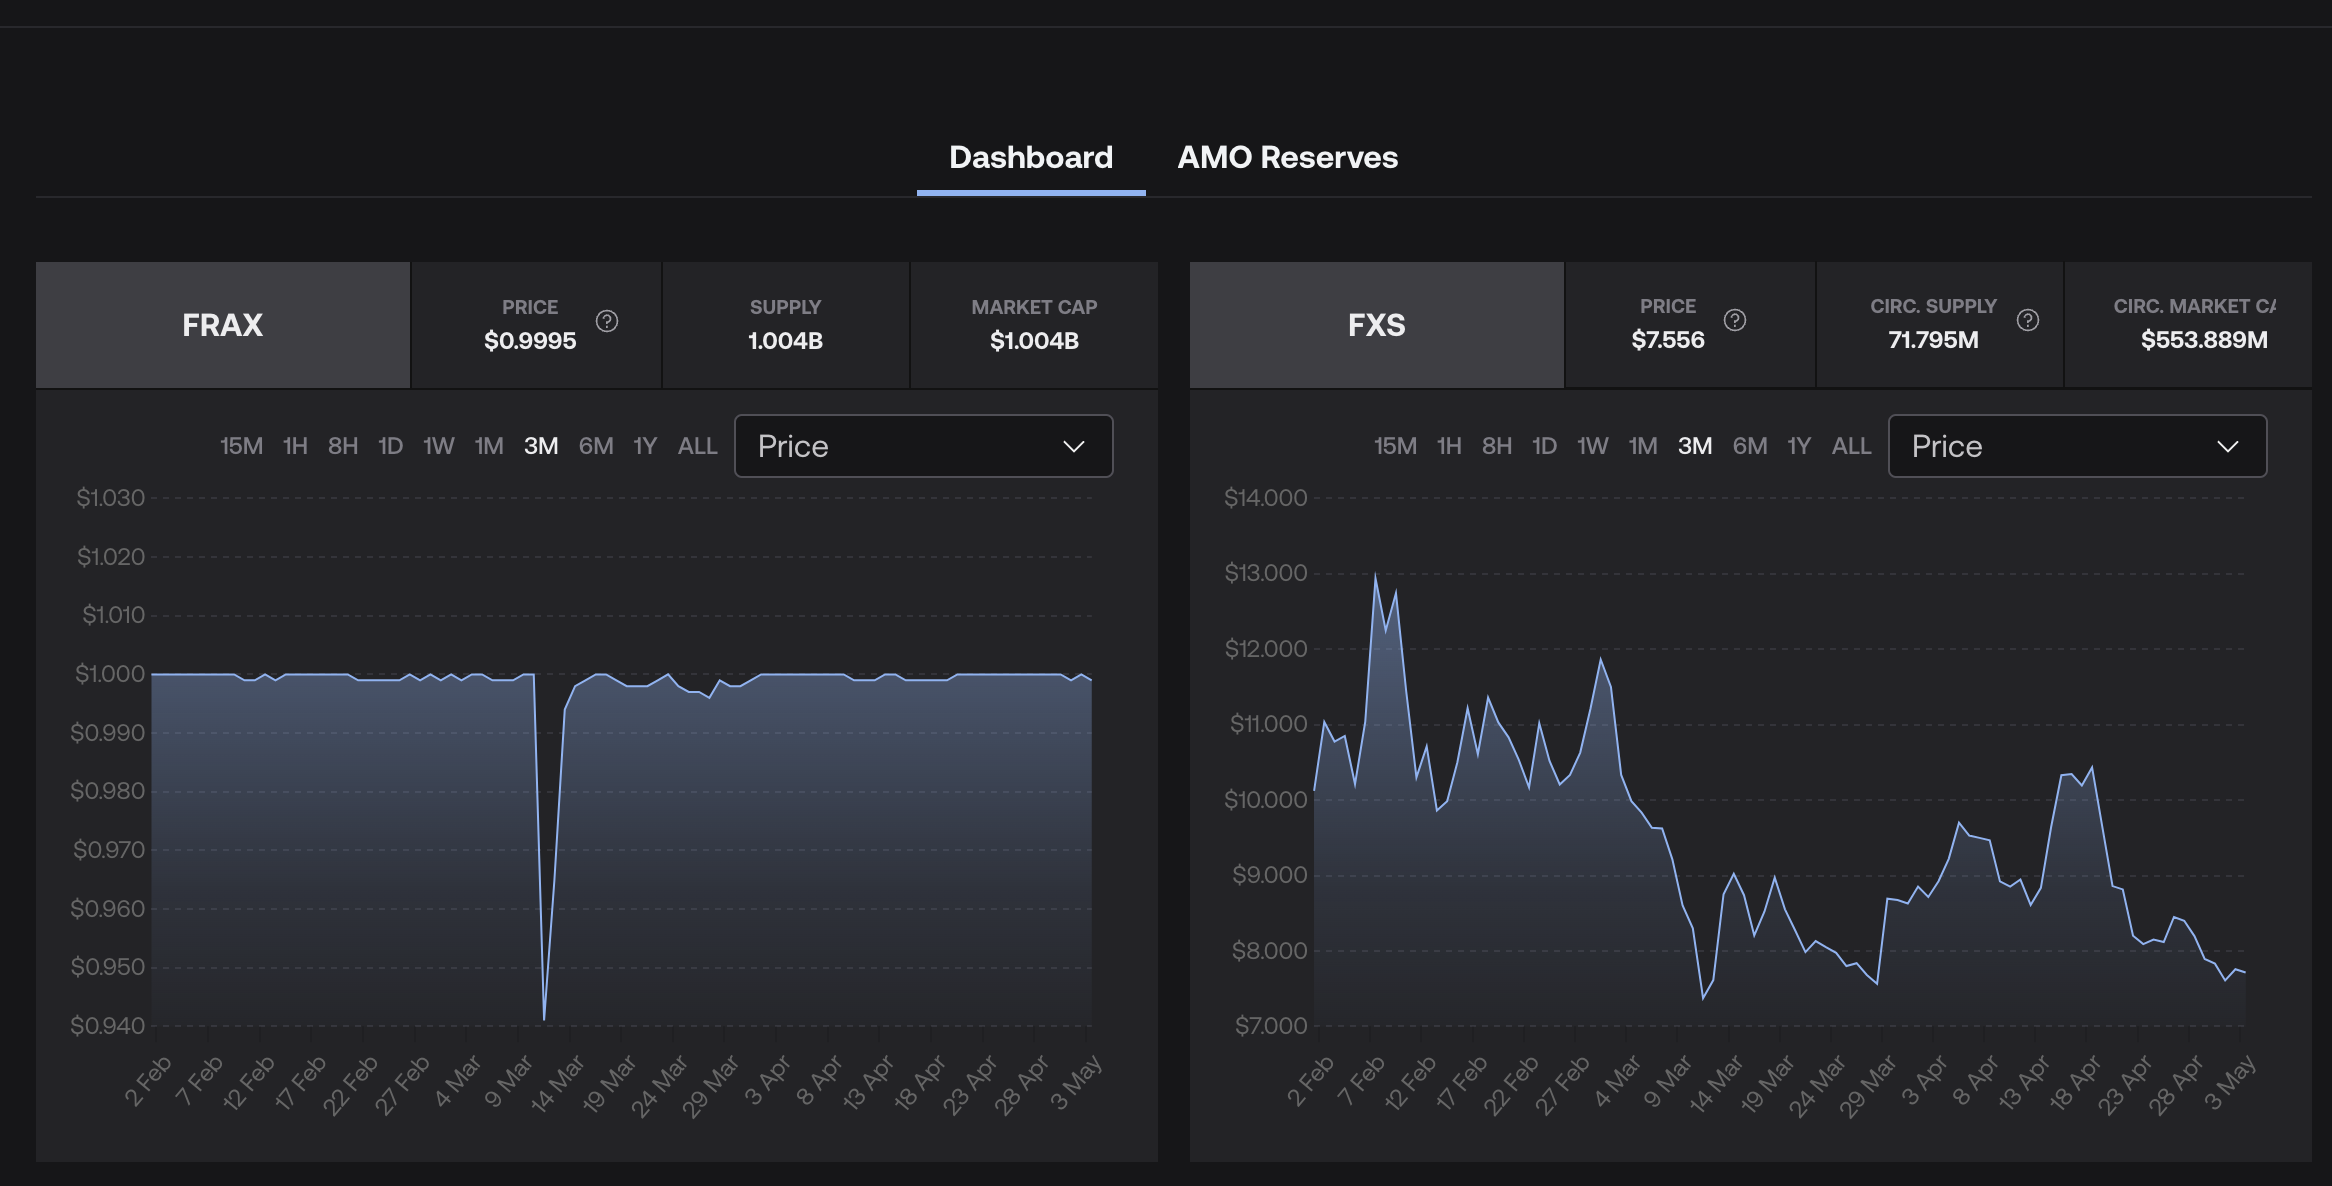2332x1186 pixels.
Task: Switch to the Dashboard tab
Action: (1031, 157)
